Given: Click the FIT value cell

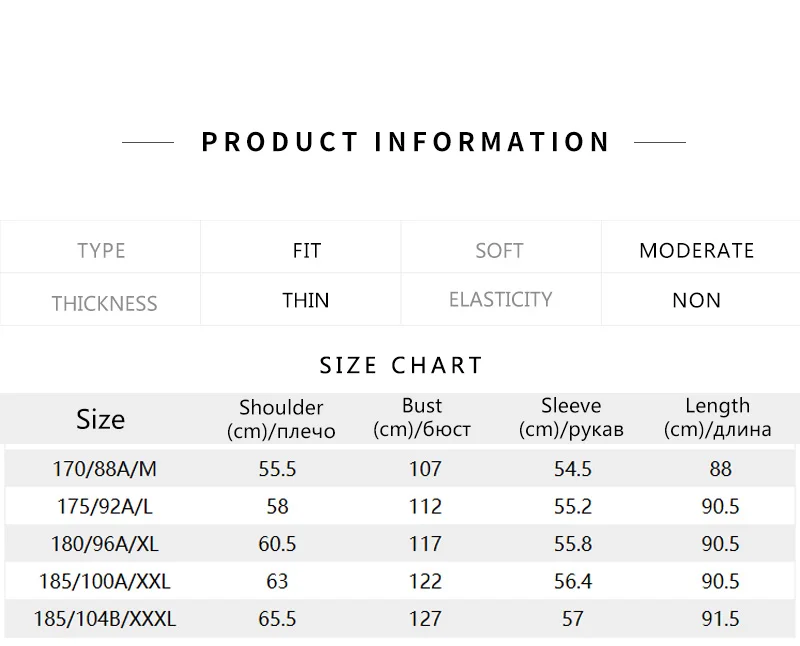Looking at the screenshot, I should pos(306,250).
